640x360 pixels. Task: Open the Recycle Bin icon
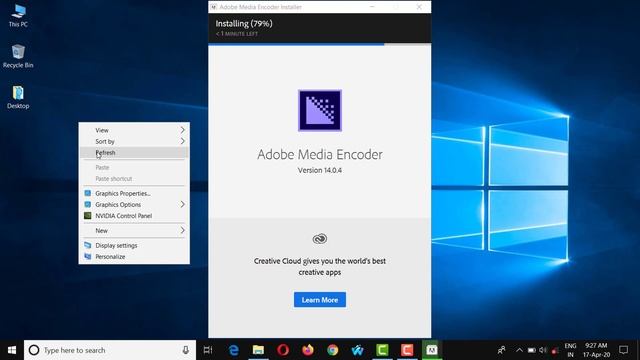[18, 56]
